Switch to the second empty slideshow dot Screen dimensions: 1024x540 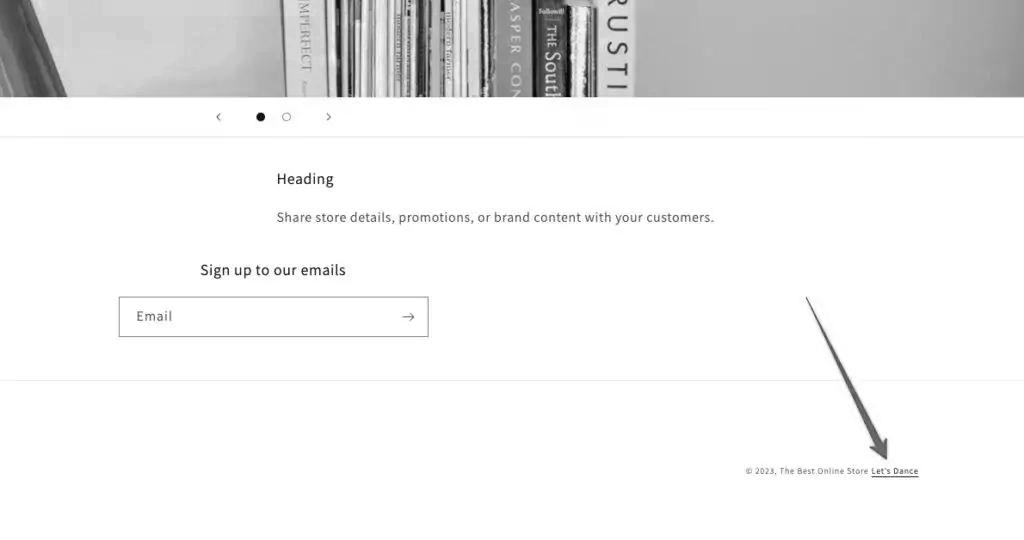click(286, 117)
